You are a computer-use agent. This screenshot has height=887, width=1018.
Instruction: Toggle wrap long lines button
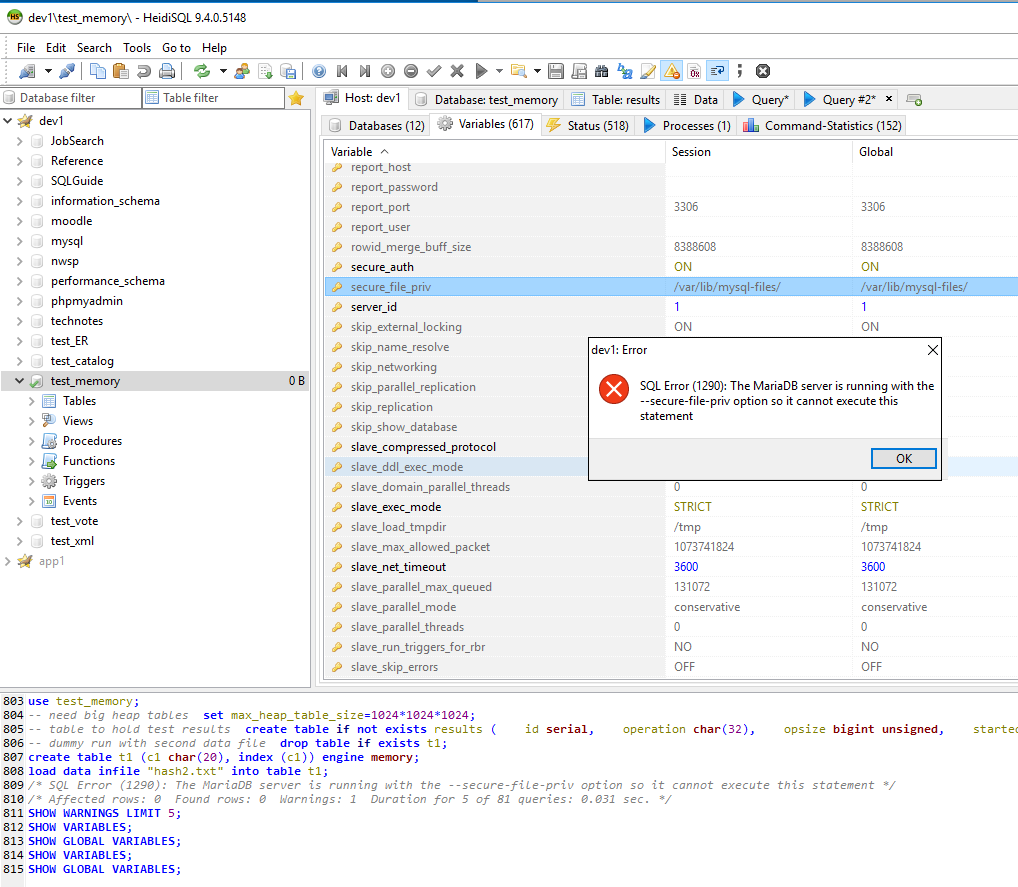coord(717,71)
